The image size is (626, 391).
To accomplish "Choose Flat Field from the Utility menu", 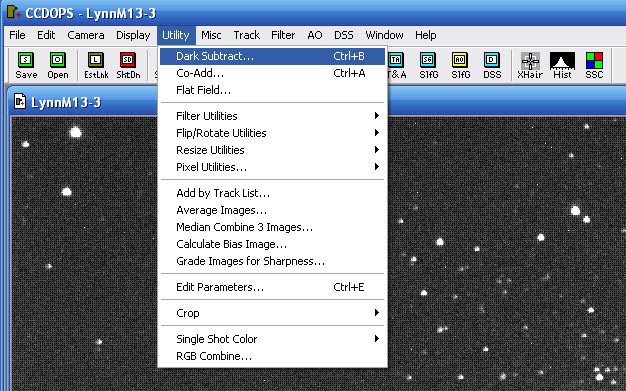I will coord(273,90).
